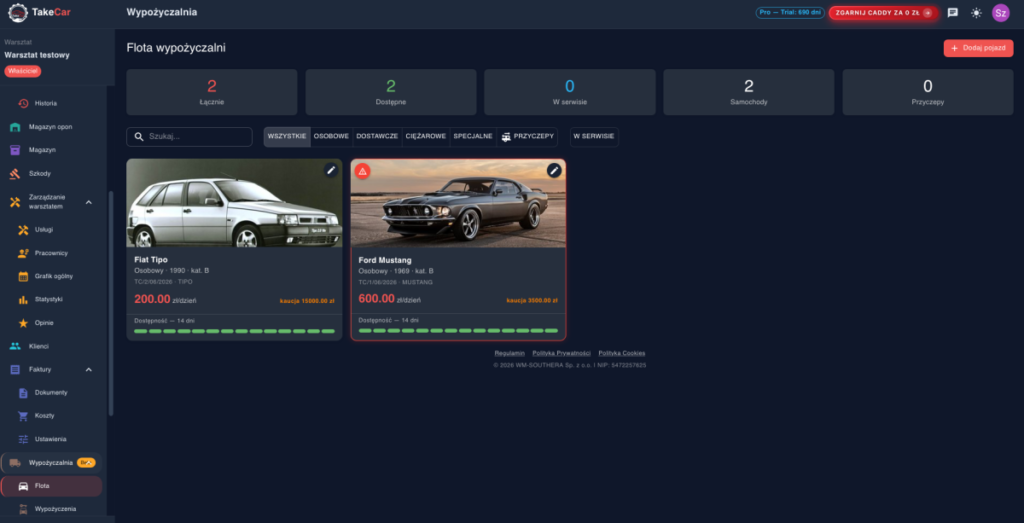1024x523 pixels.
Task: Click the Szukaj search field
Action: 189,136
